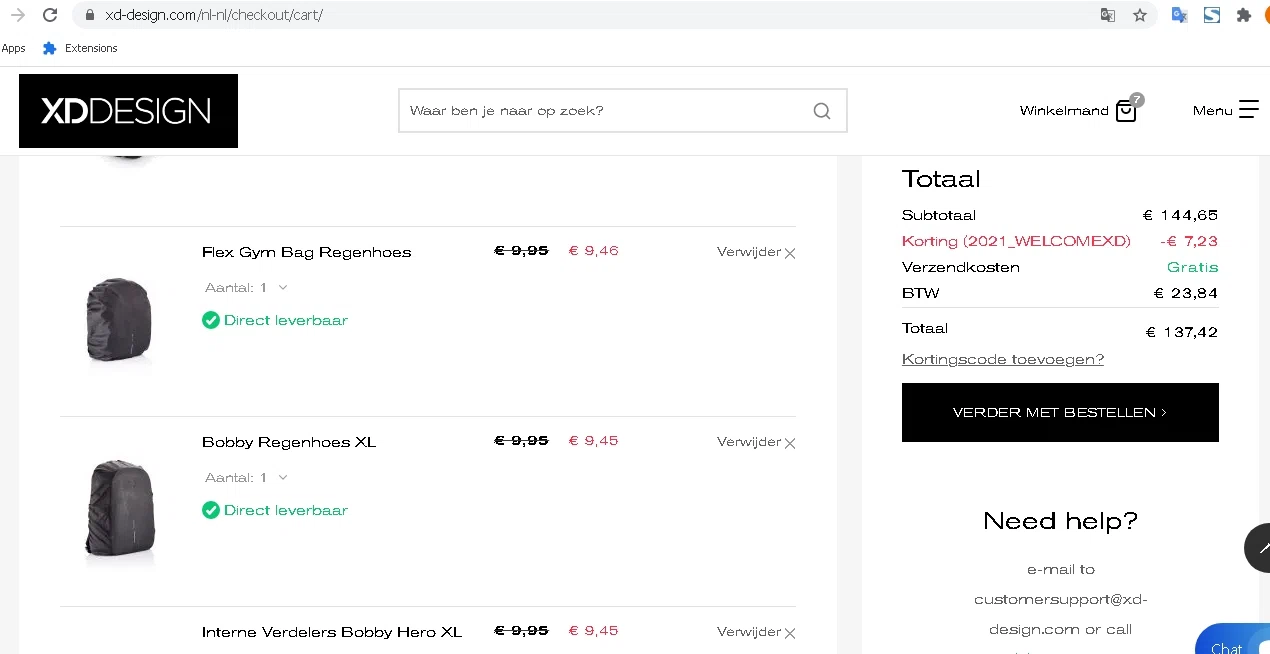
Task: Remove Interne Verdelers Bobby Hero XL
Action: pos(756,632)
